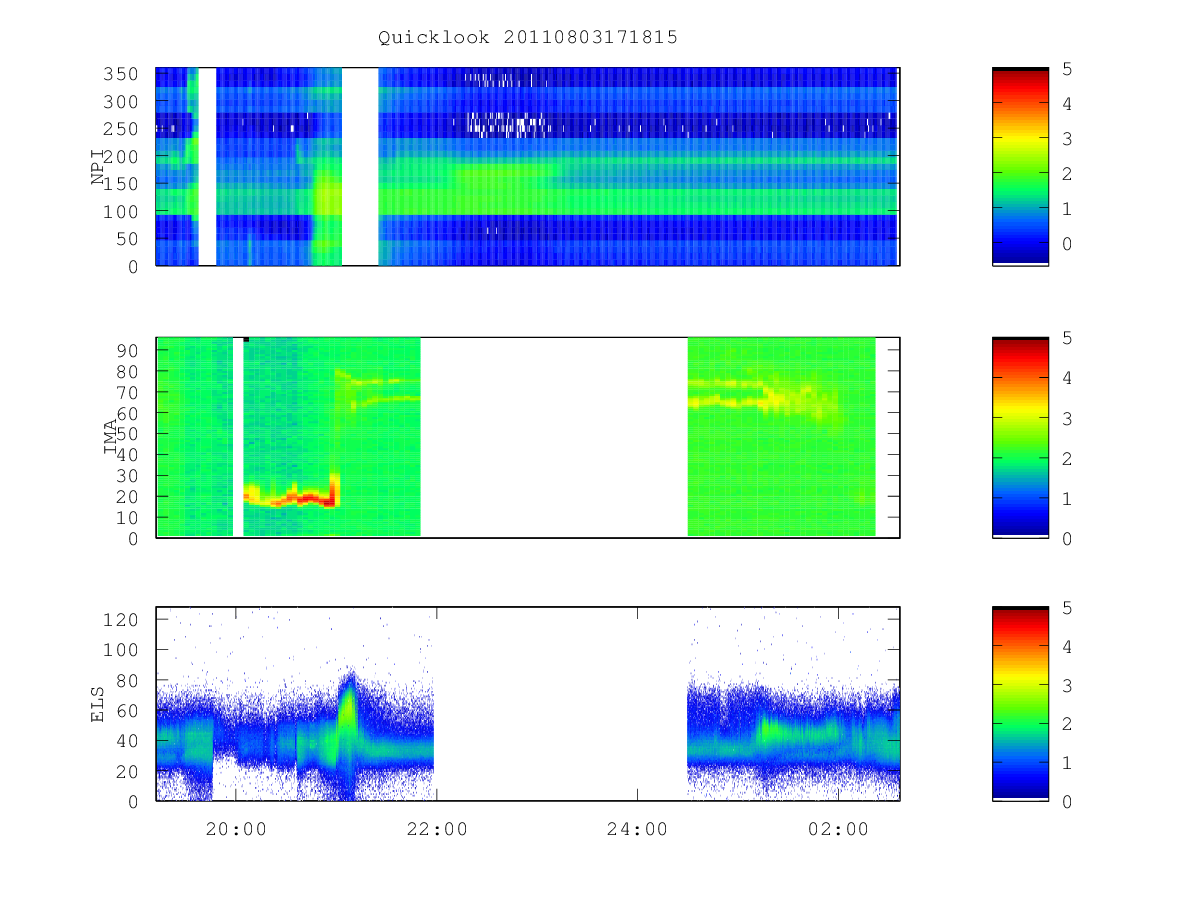Click the ELS y-axis label
This screenshot has height=900, width=1200.
coord(98,704)
